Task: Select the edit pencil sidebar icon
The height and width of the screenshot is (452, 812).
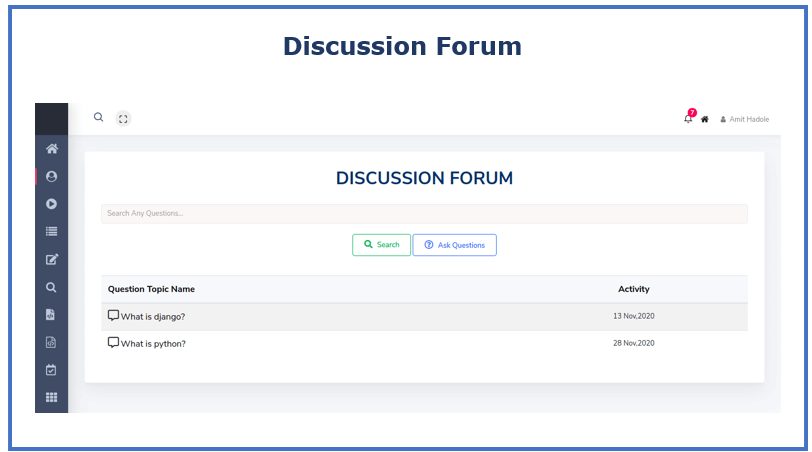Action: coord(51,259)
